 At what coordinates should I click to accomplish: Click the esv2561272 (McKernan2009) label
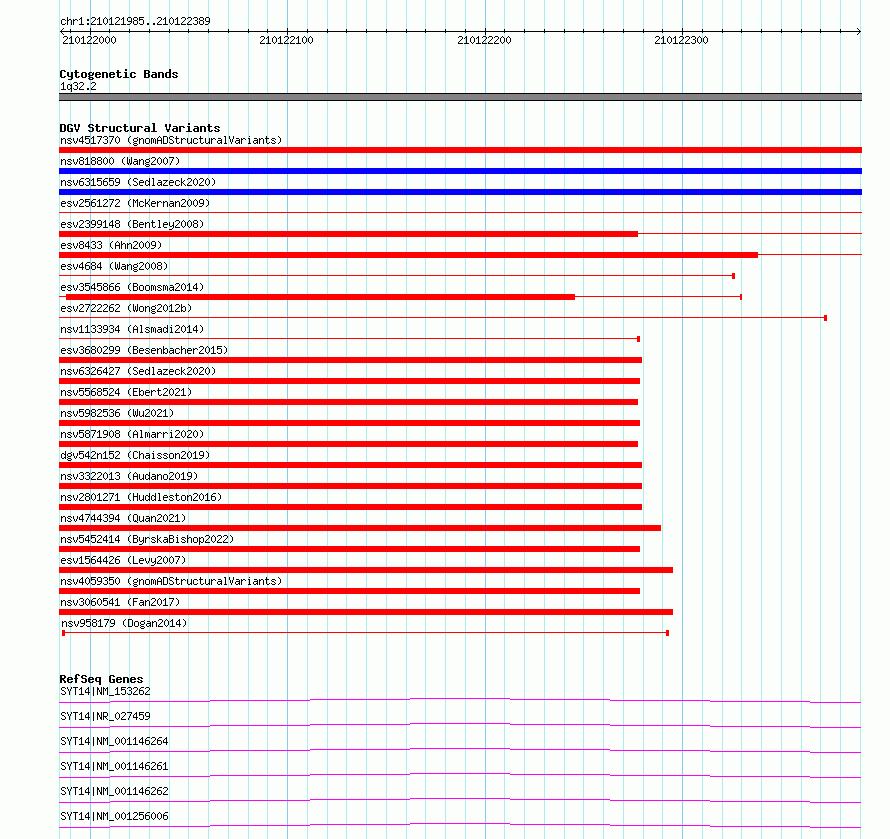[135, 203]
